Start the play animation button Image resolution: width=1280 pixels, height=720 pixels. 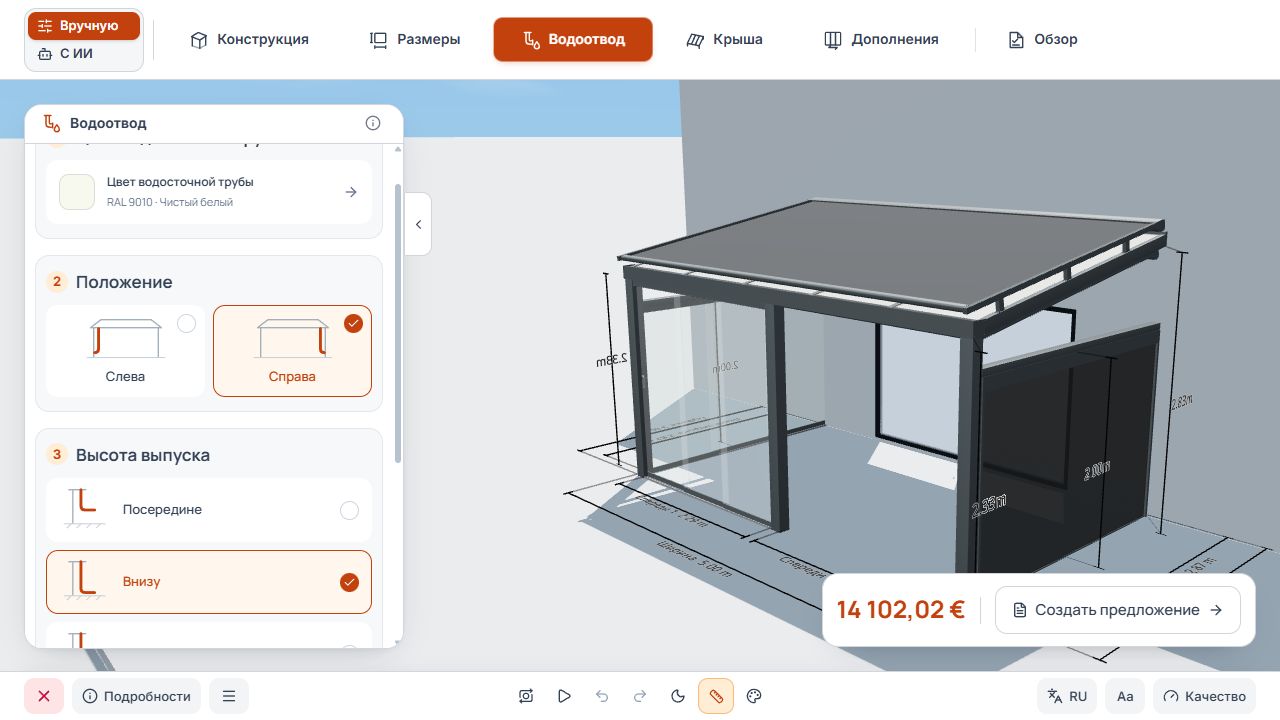[x=564, y=696]
